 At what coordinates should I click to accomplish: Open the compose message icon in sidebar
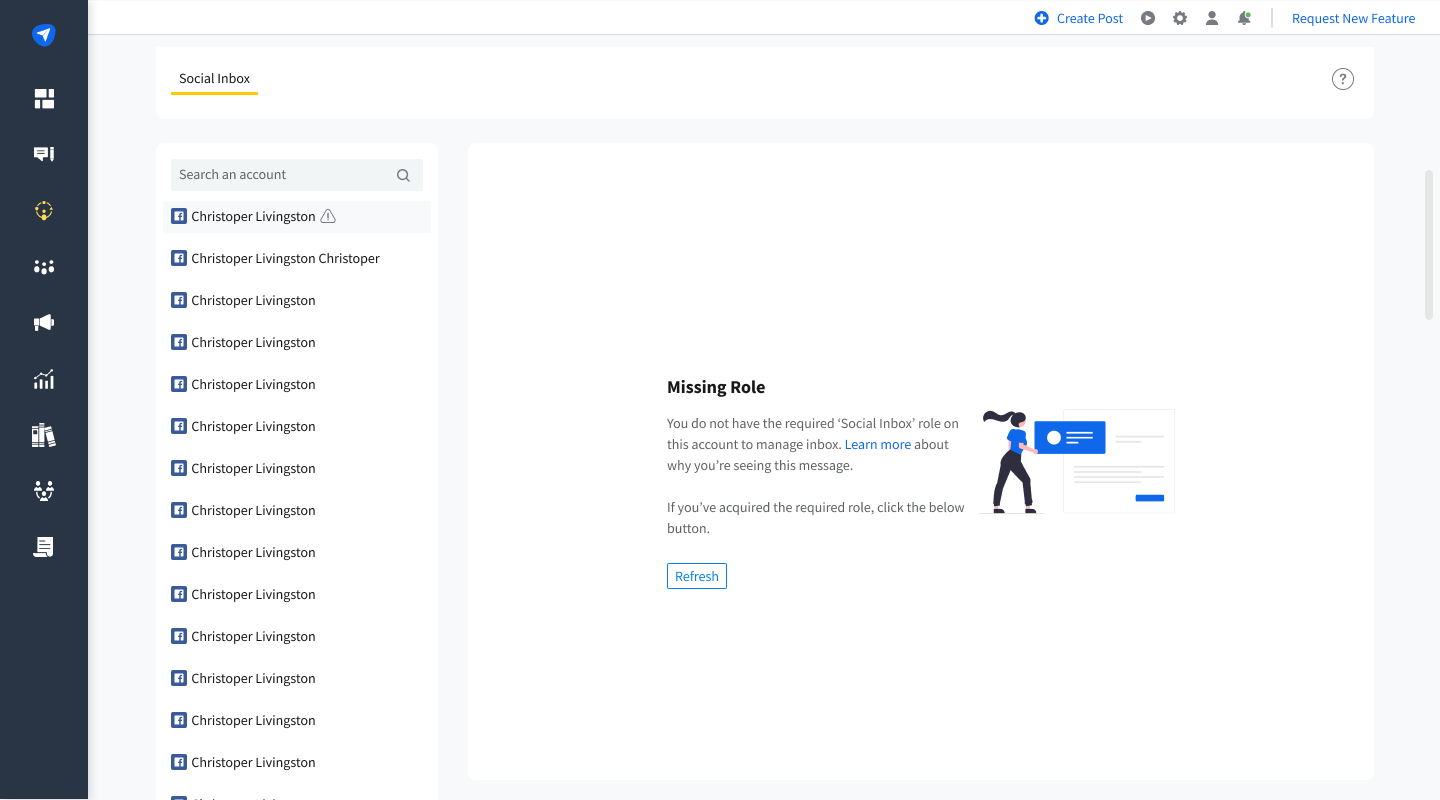pos(44,154)
